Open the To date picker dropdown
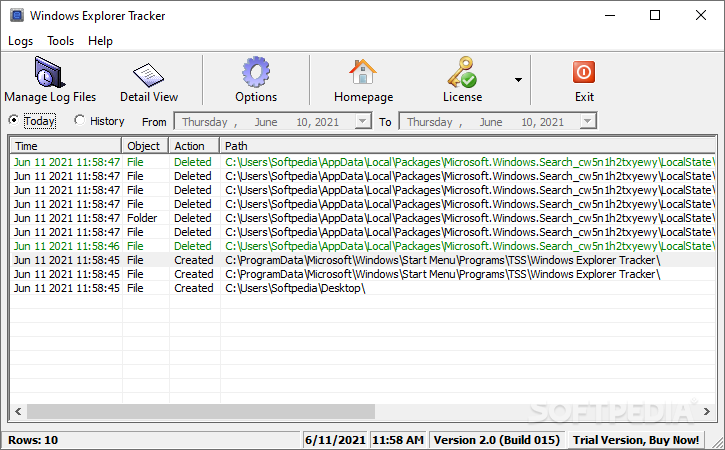Viewport: 725px width, 450px height. pyautogui.click(x=587, y=121)
